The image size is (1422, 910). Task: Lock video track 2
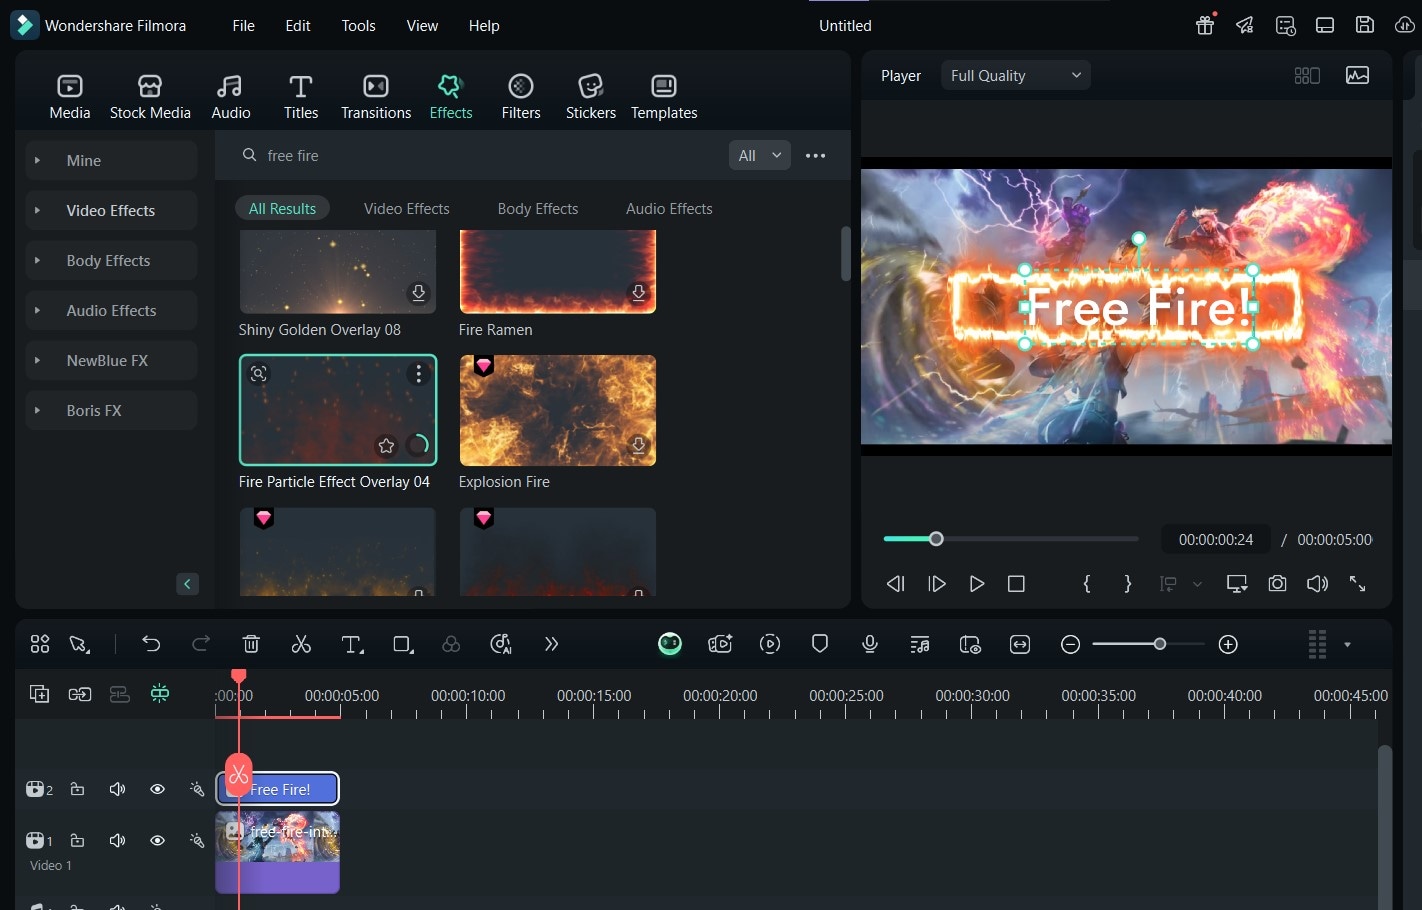point(77,789)
